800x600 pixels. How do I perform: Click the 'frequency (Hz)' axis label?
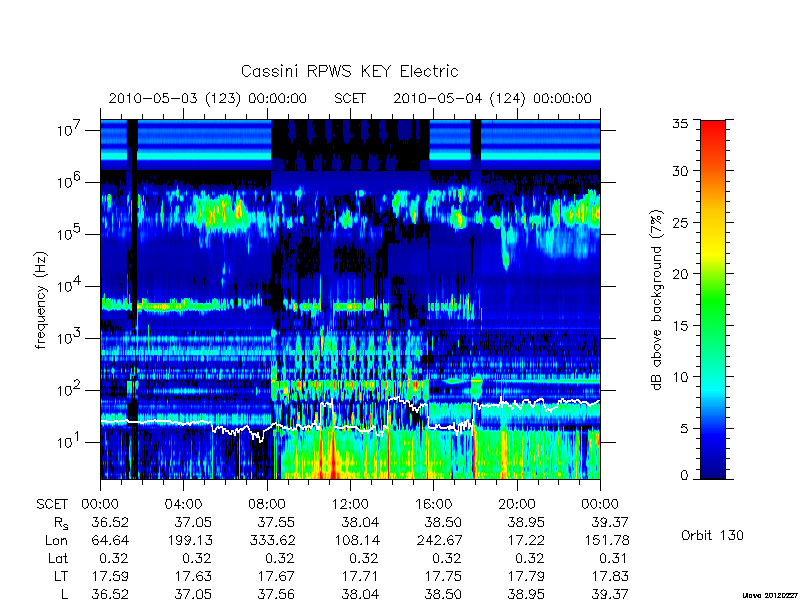41,300
